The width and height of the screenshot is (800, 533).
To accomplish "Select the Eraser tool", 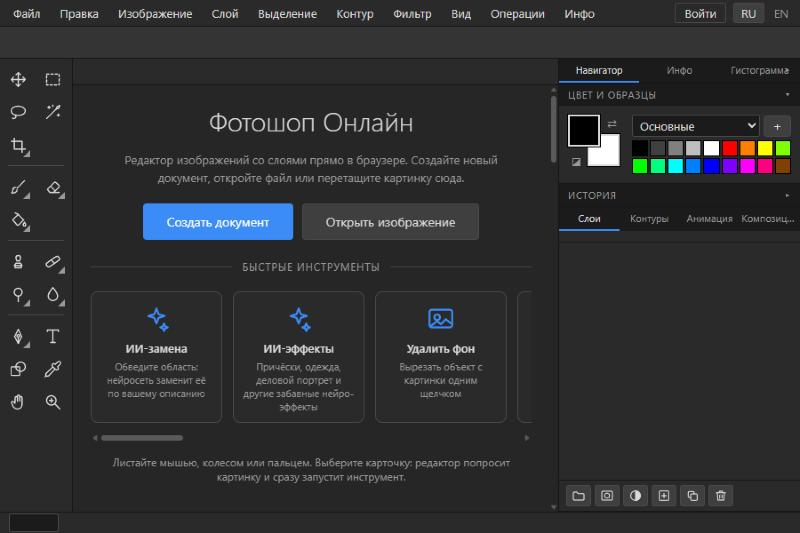I will 54,189.
